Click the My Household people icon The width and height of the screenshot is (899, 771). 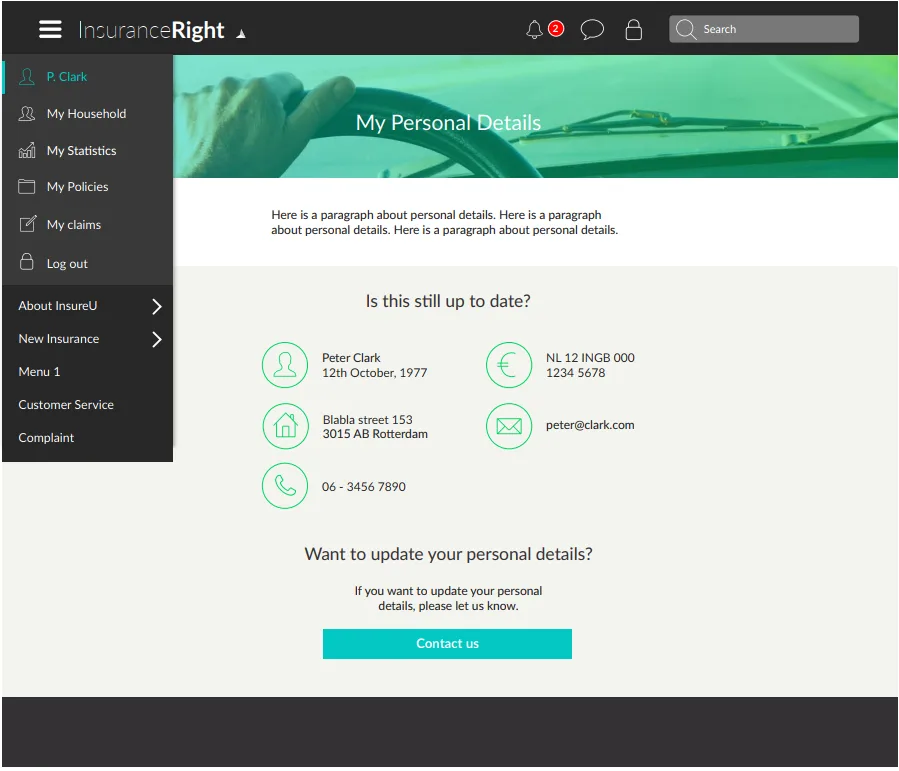point(27,114)
